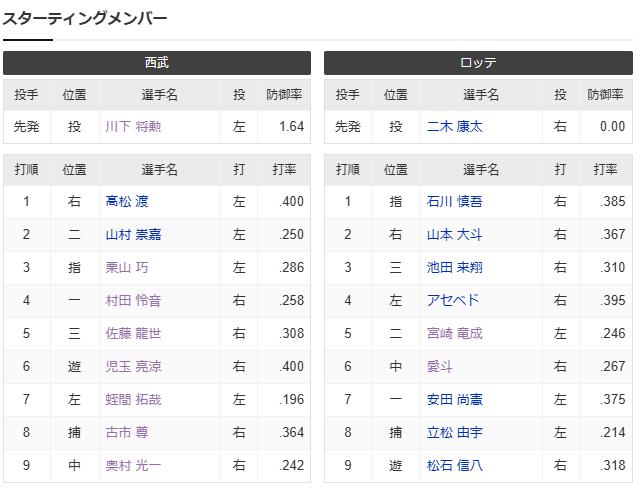Screen dimensions: 639x489
Task: Select cleanup hitter アセベド
Action: pyautogui.click(x=453, y=300)
